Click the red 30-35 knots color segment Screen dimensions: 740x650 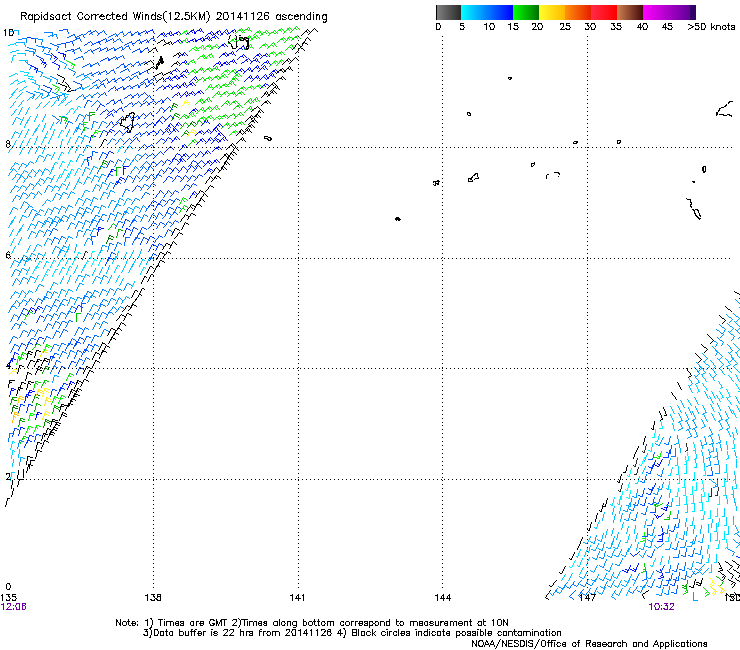click(x=604, y=12)
